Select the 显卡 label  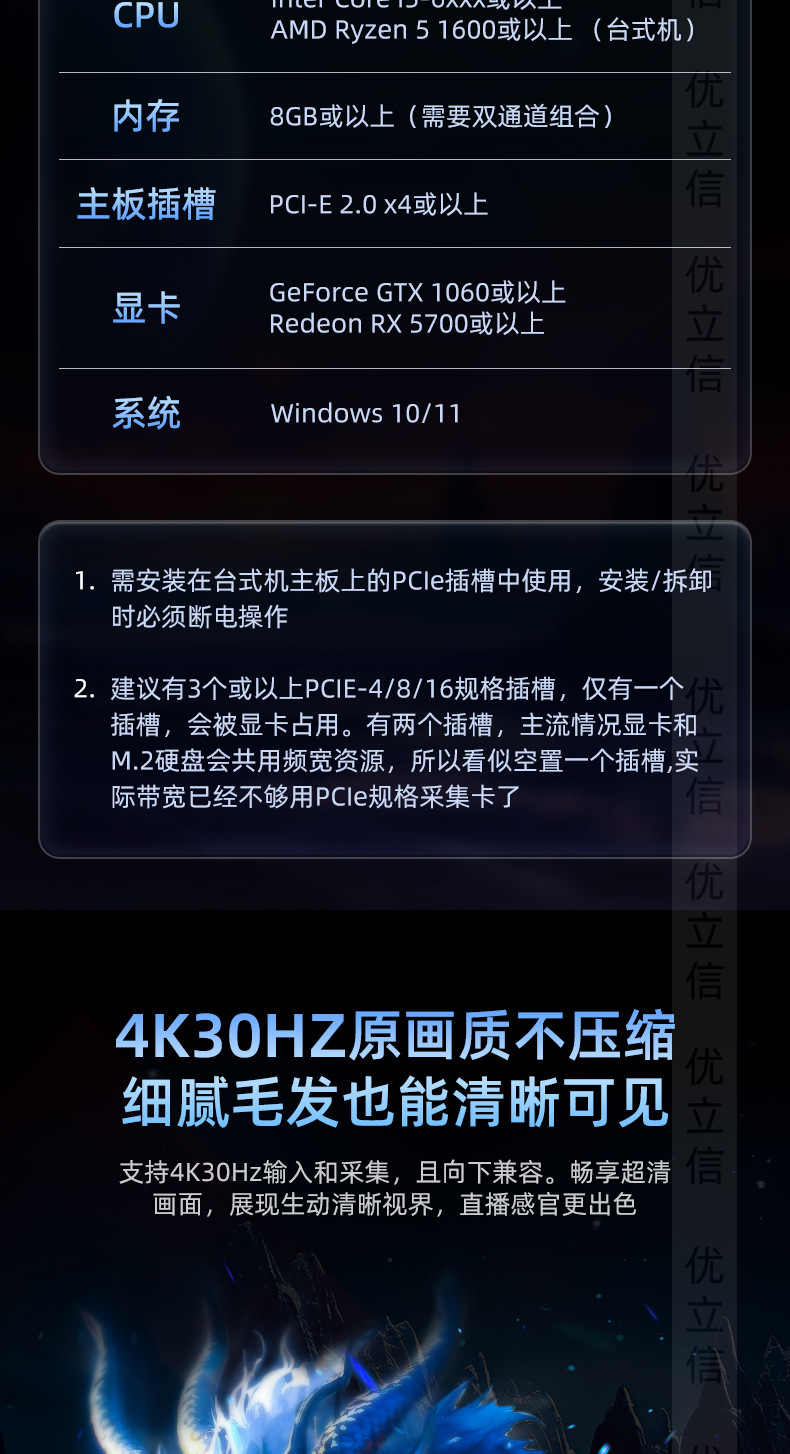pyautogui.click(x=146, y=308)
